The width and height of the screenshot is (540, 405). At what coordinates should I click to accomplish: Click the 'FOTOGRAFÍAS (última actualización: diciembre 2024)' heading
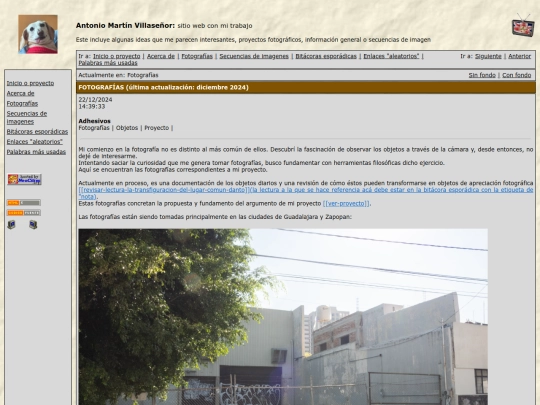(163, 87)
